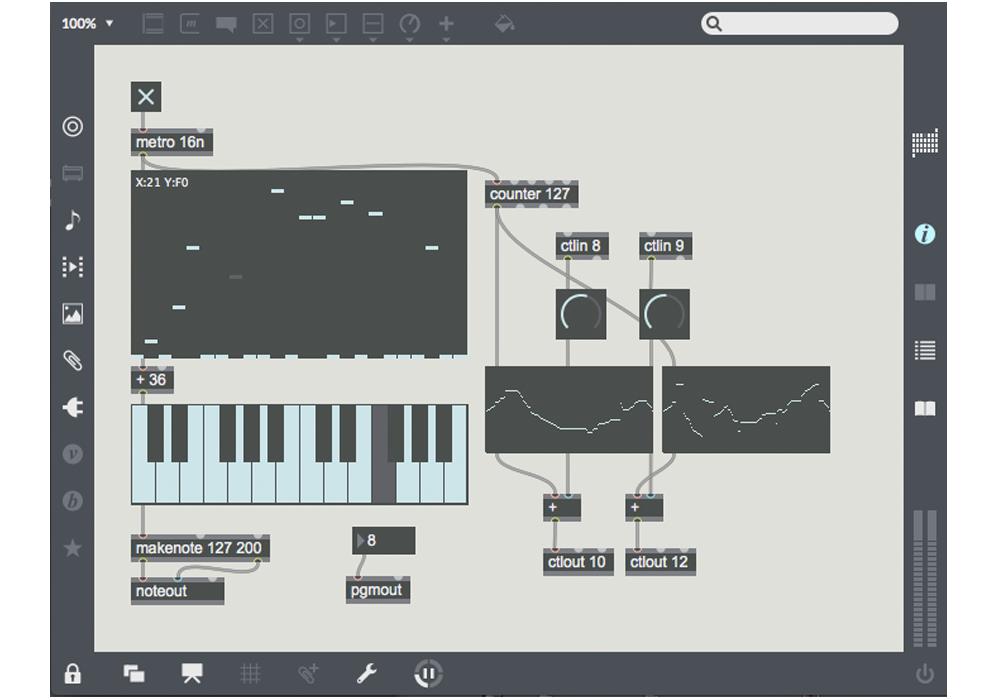Open the split-view icon in right sidebar
This screenshot has width=1000, height=700.
[x=925, y=292]
